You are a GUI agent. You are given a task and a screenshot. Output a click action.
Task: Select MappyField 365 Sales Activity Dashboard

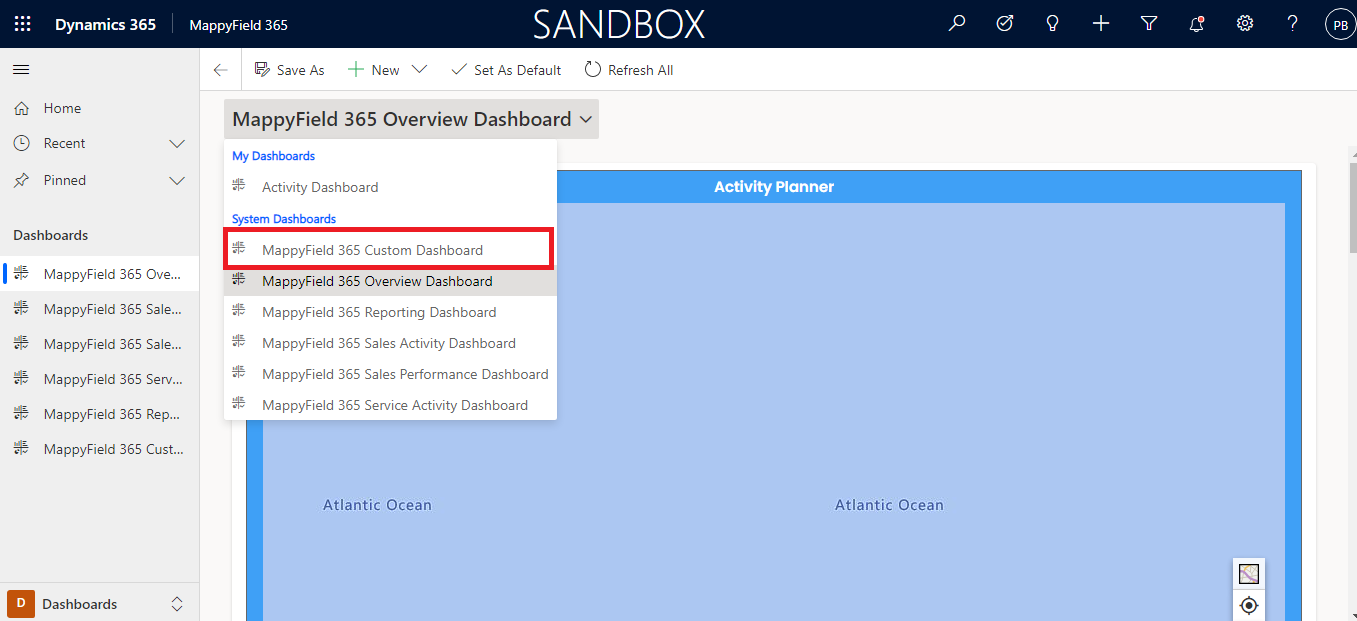390,343
